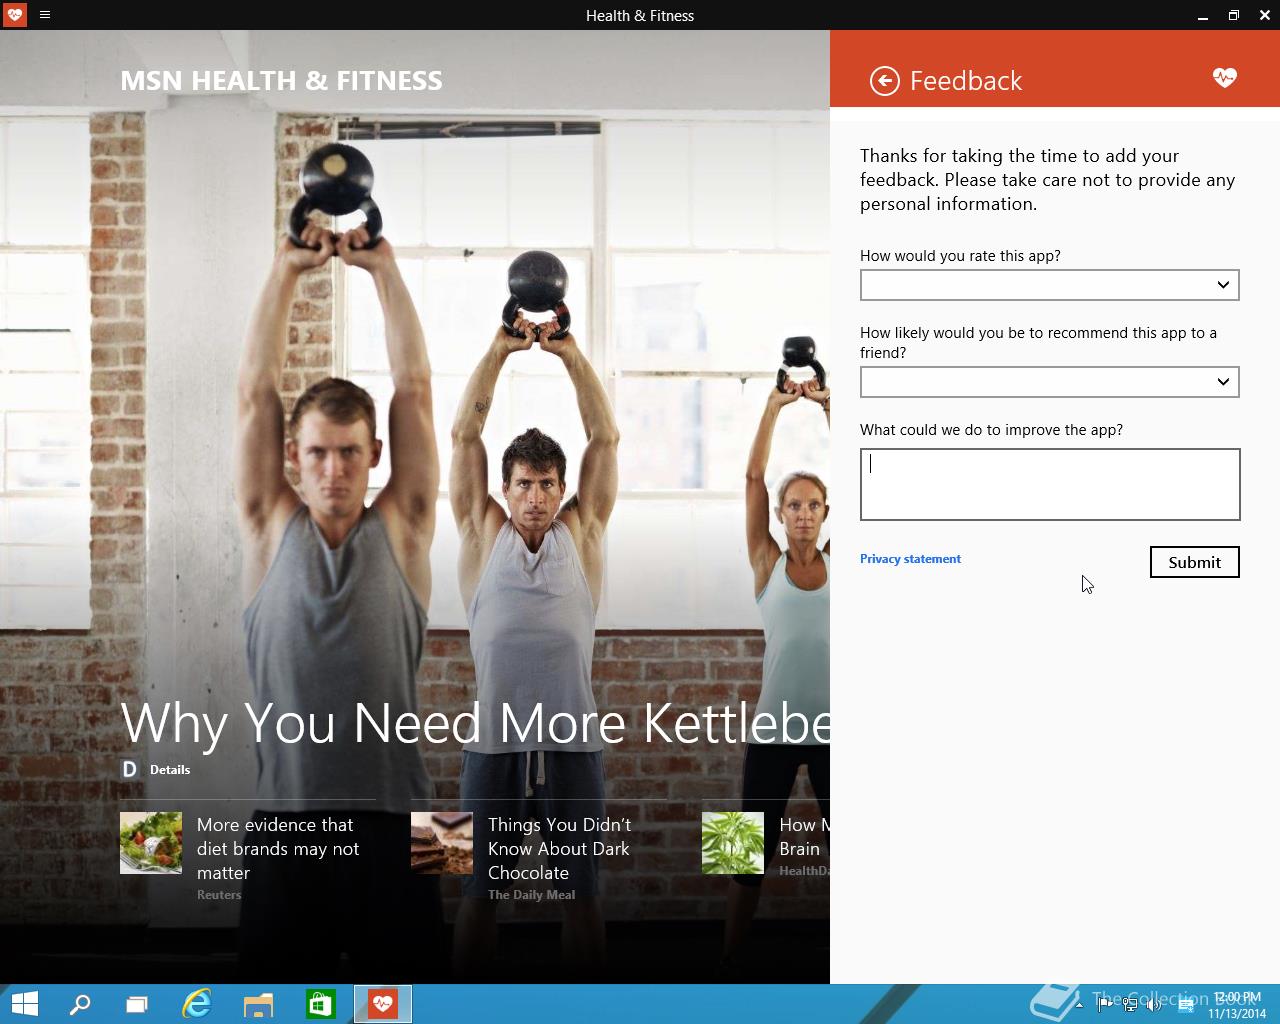Image resolution: width=1280 pixels, height=1024 pixels.
Task: Go back using the Feedback back arrow
Action: tap(884, 81)
